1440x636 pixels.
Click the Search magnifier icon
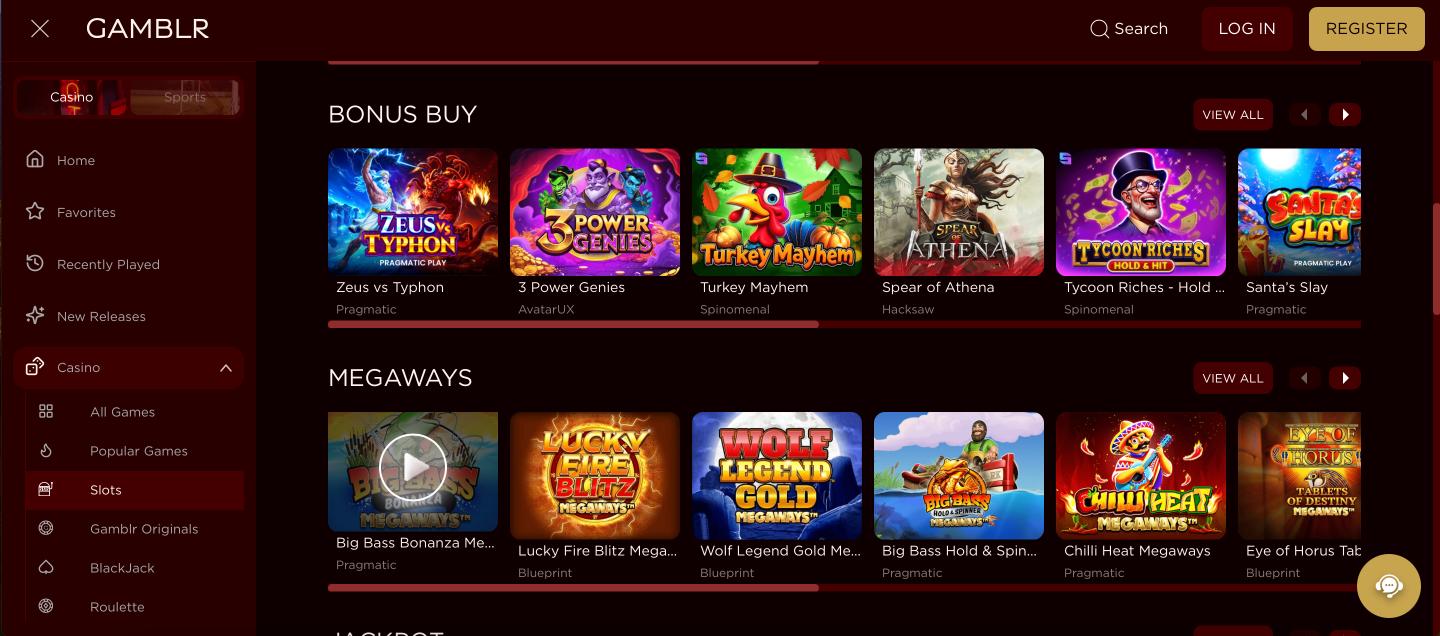1099,29
